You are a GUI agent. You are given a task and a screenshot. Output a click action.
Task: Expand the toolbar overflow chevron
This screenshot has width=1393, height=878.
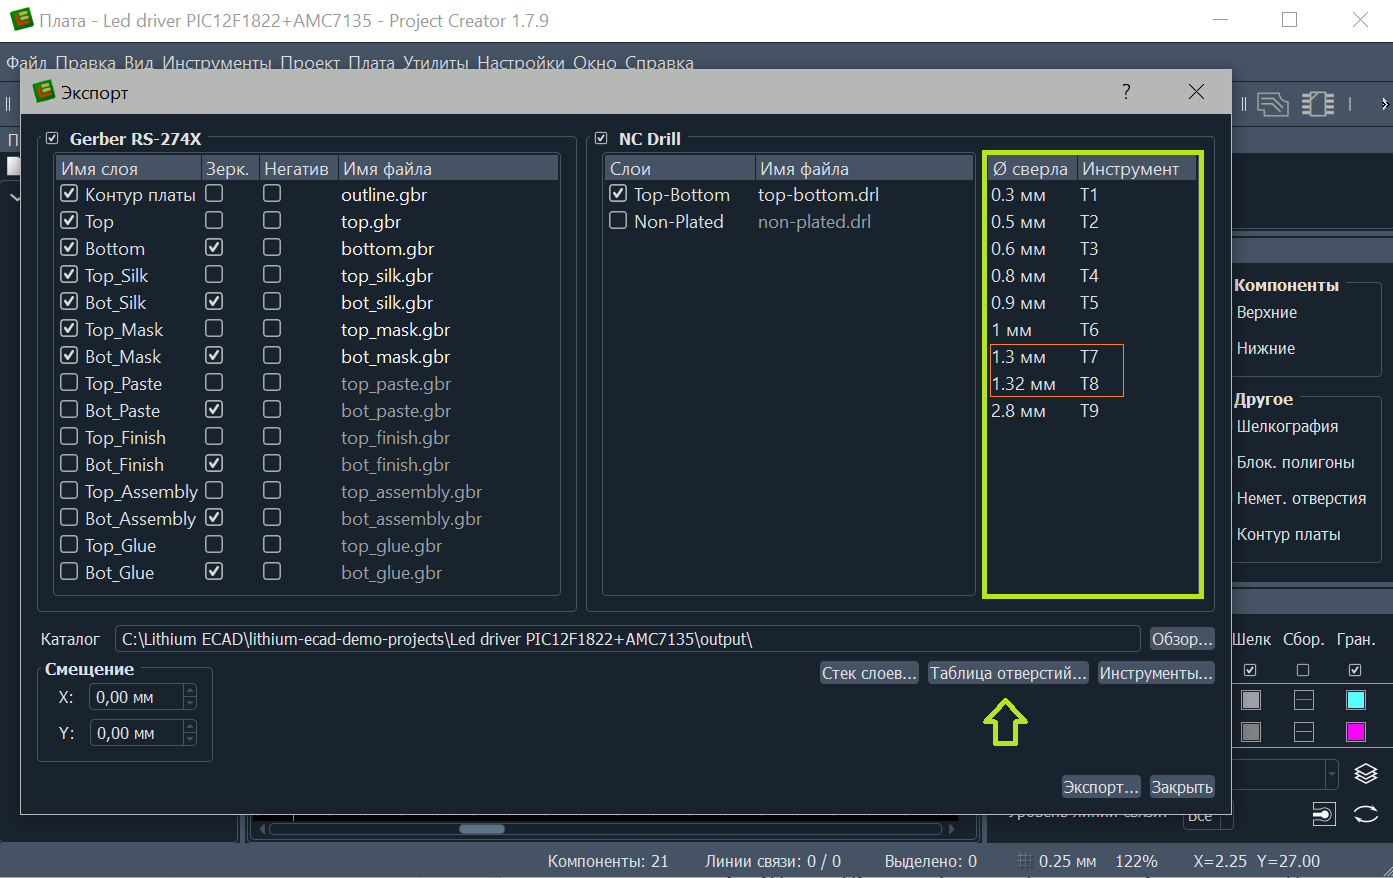click(1384, 104)
